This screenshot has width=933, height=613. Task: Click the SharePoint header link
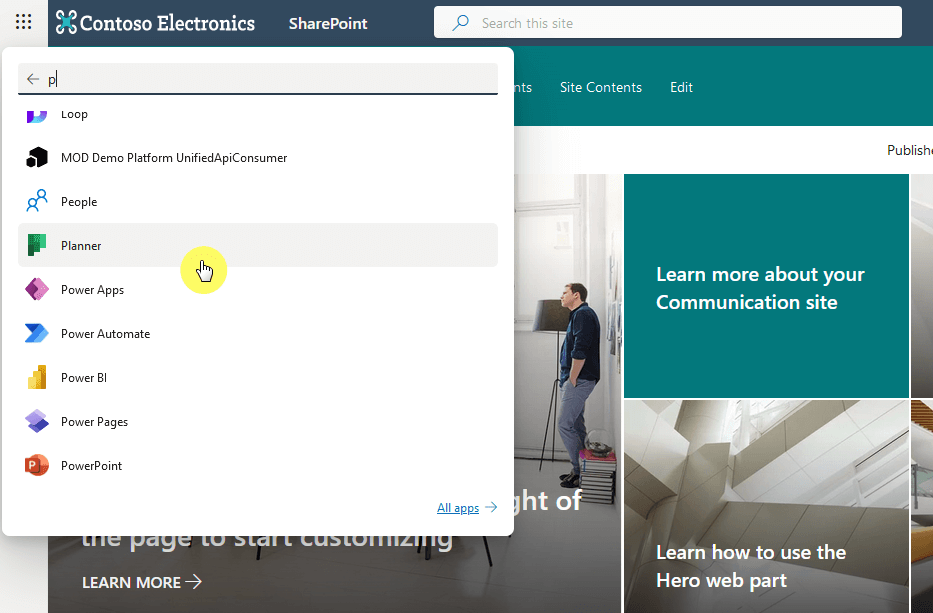click(x=328, y=23)
